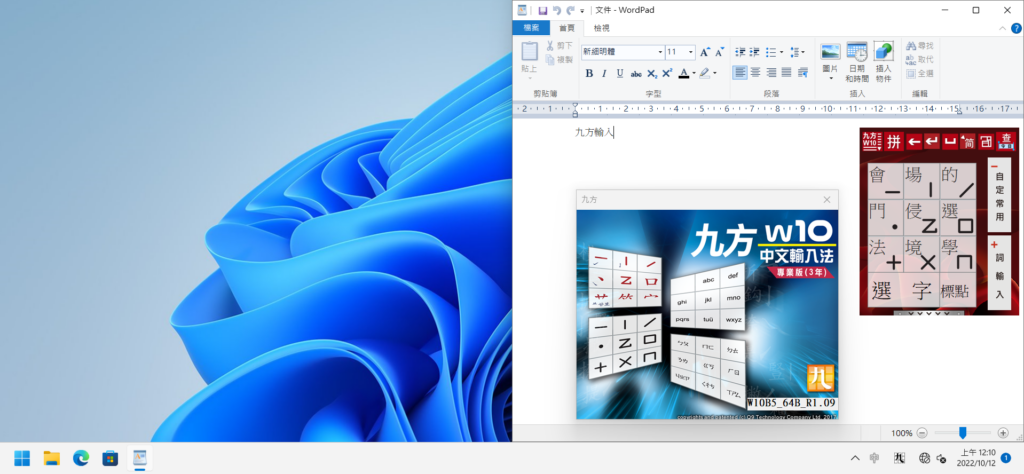Image resolution: width=1024 pixels, height=474 pixels.
Task: Start a bulleted list
Action: tap(771, 52)
